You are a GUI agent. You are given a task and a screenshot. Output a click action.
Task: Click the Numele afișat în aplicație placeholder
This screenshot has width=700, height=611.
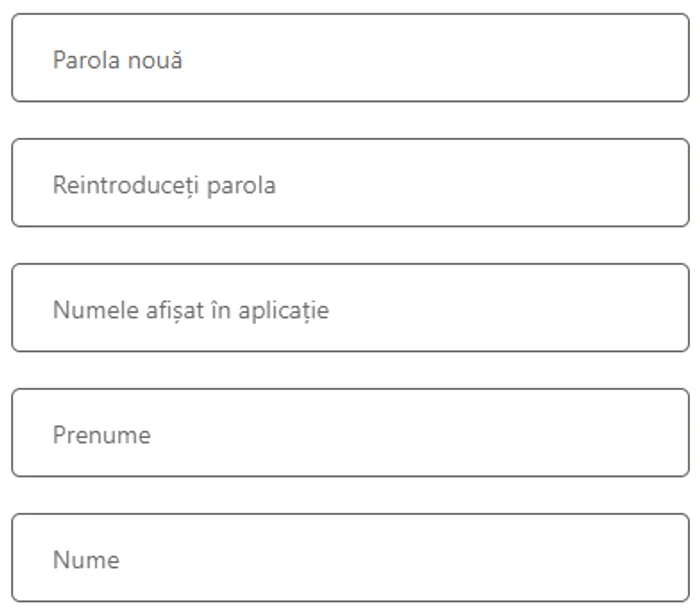click(191, 311)
